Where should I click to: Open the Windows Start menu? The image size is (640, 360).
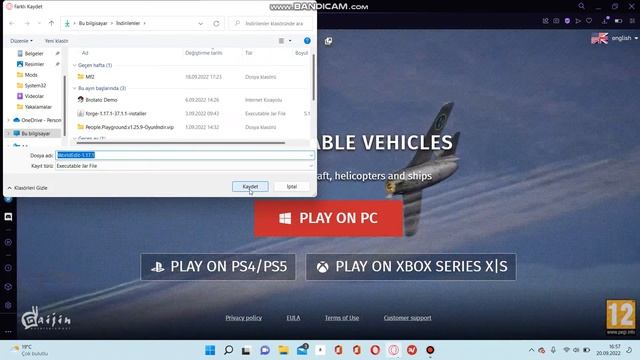coord(210,350)
